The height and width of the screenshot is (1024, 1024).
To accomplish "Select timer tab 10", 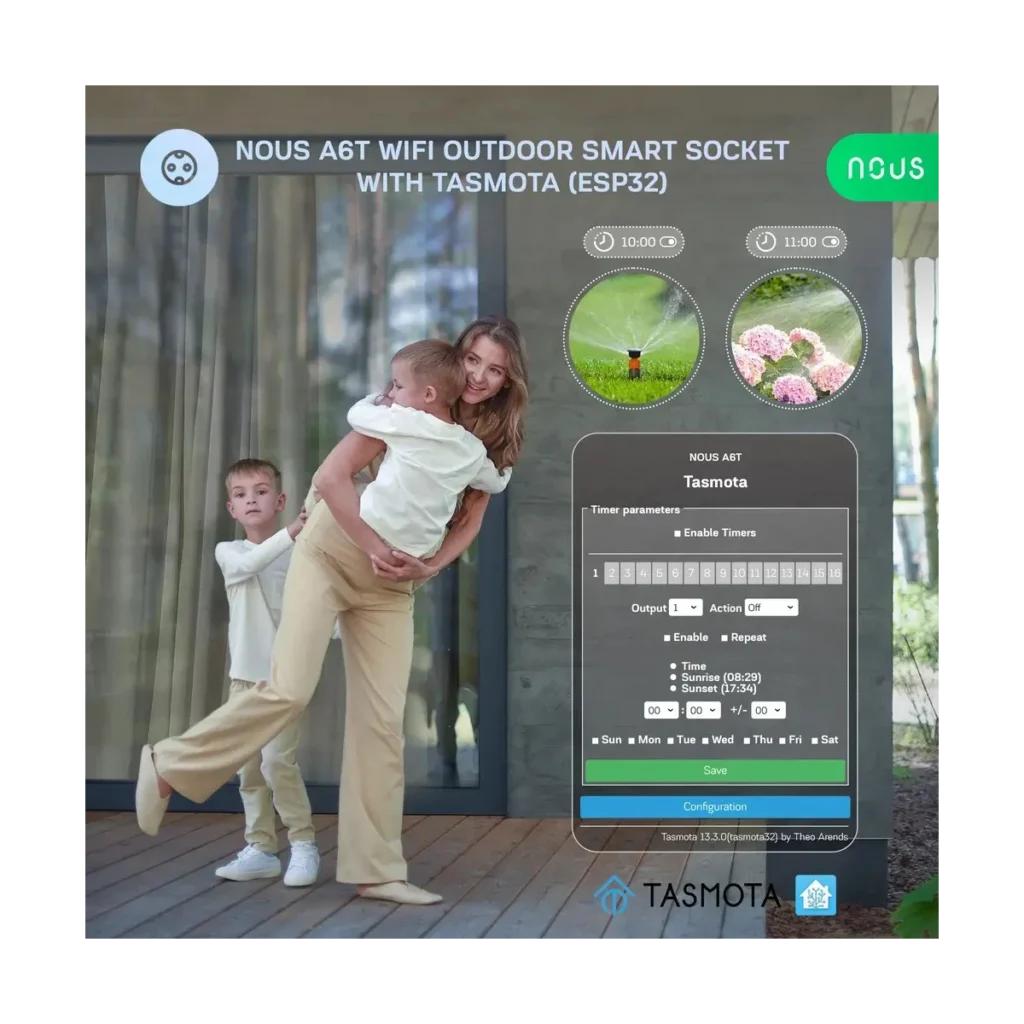I will click(x=739, y=573).
